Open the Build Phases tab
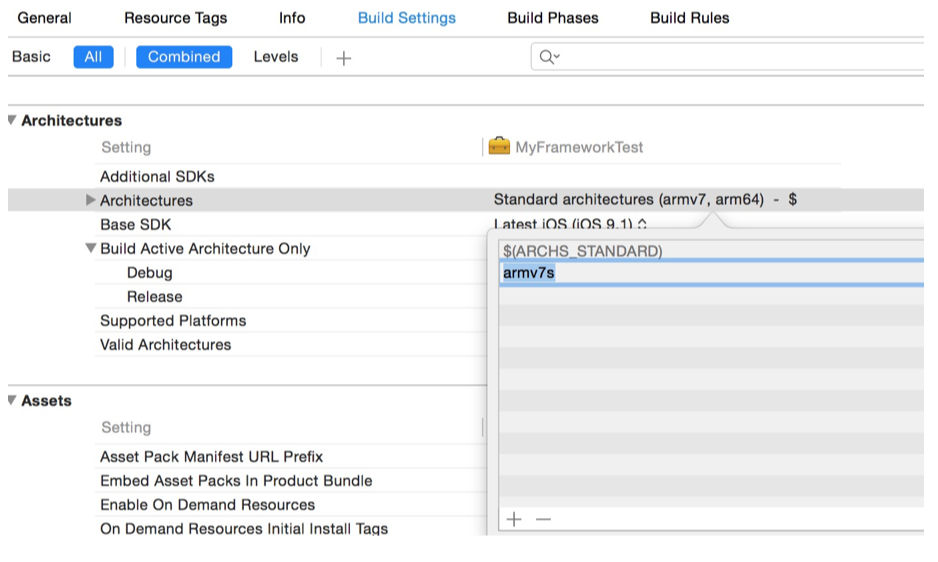The width and height of the screenshot is (938, 562). pyautogui.click(x=552, y=18)
